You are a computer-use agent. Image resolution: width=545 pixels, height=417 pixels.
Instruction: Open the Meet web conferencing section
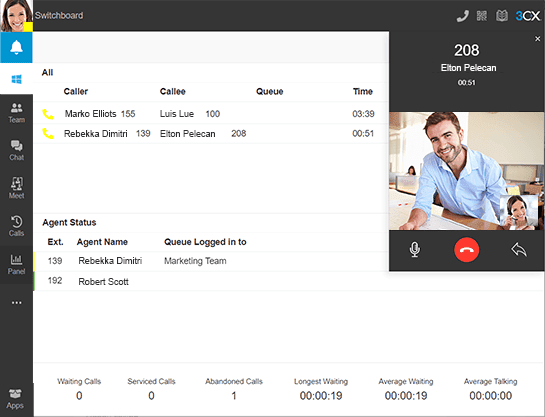[x=16, y=188]
